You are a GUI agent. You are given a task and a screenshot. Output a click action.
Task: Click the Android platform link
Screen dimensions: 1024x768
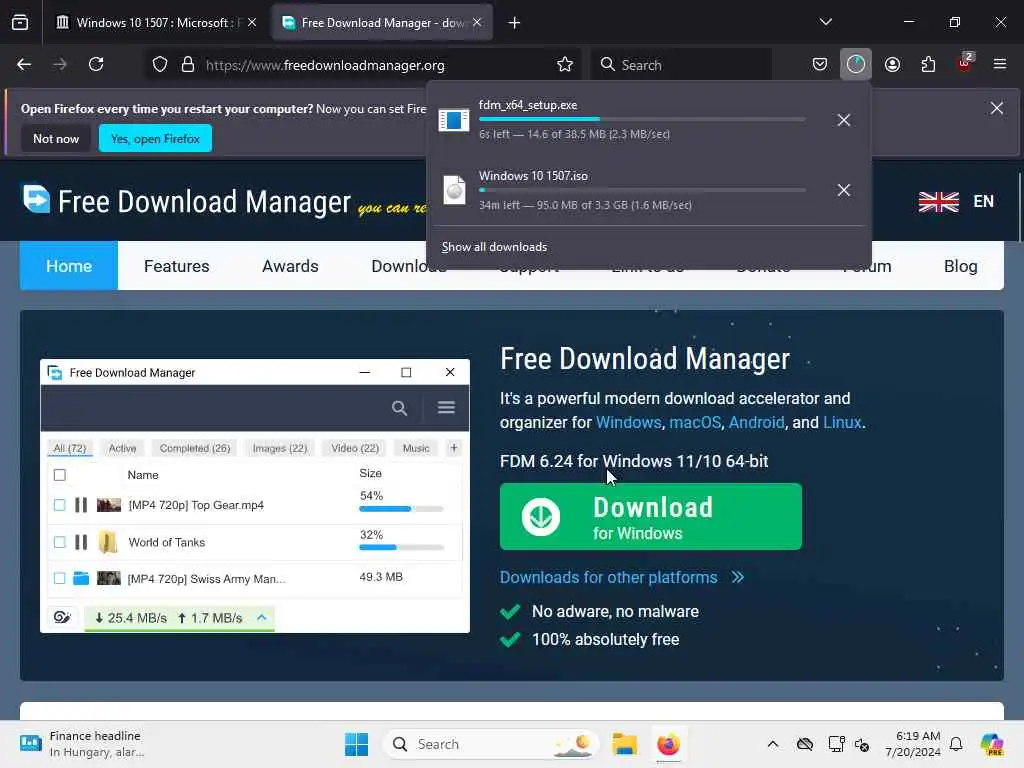[756, 423]
